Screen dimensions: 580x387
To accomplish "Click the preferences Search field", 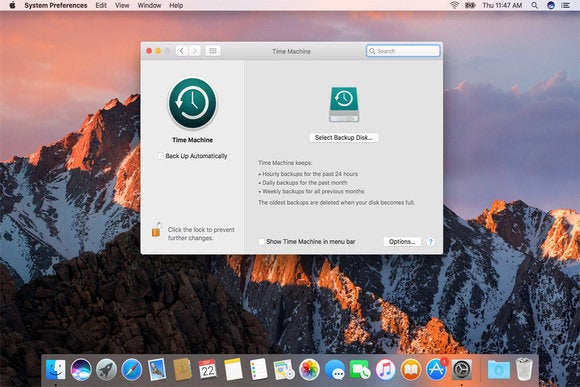I will (x=403, y=51).
